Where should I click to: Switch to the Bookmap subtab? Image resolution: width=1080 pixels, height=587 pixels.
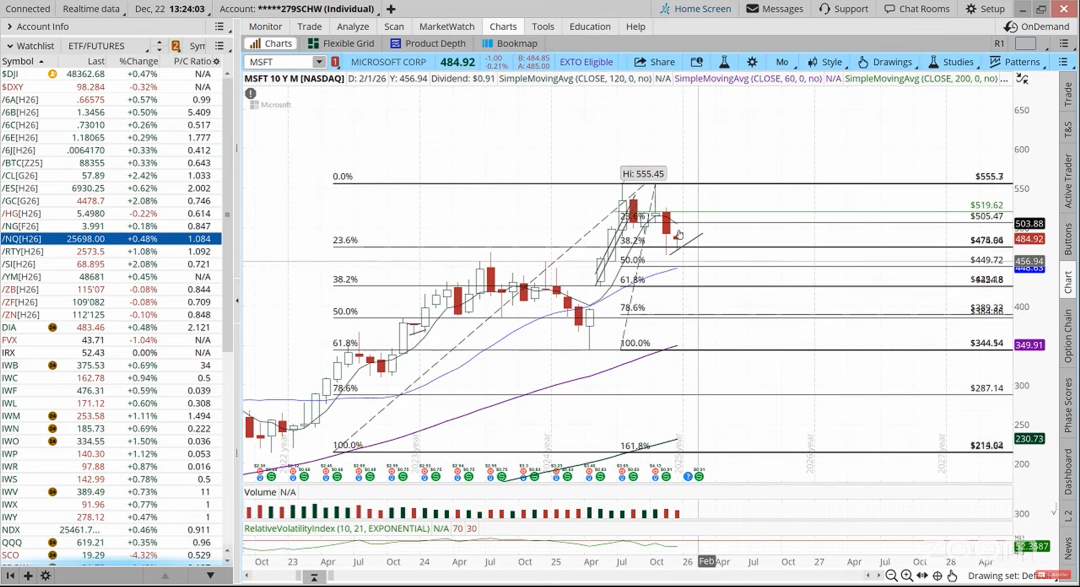510,43
